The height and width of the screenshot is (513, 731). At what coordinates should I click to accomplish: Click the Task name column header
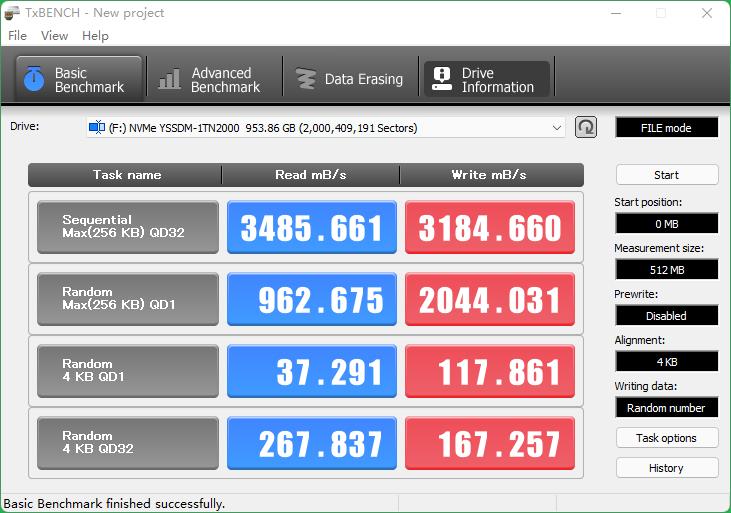click(x=125, y=175)
